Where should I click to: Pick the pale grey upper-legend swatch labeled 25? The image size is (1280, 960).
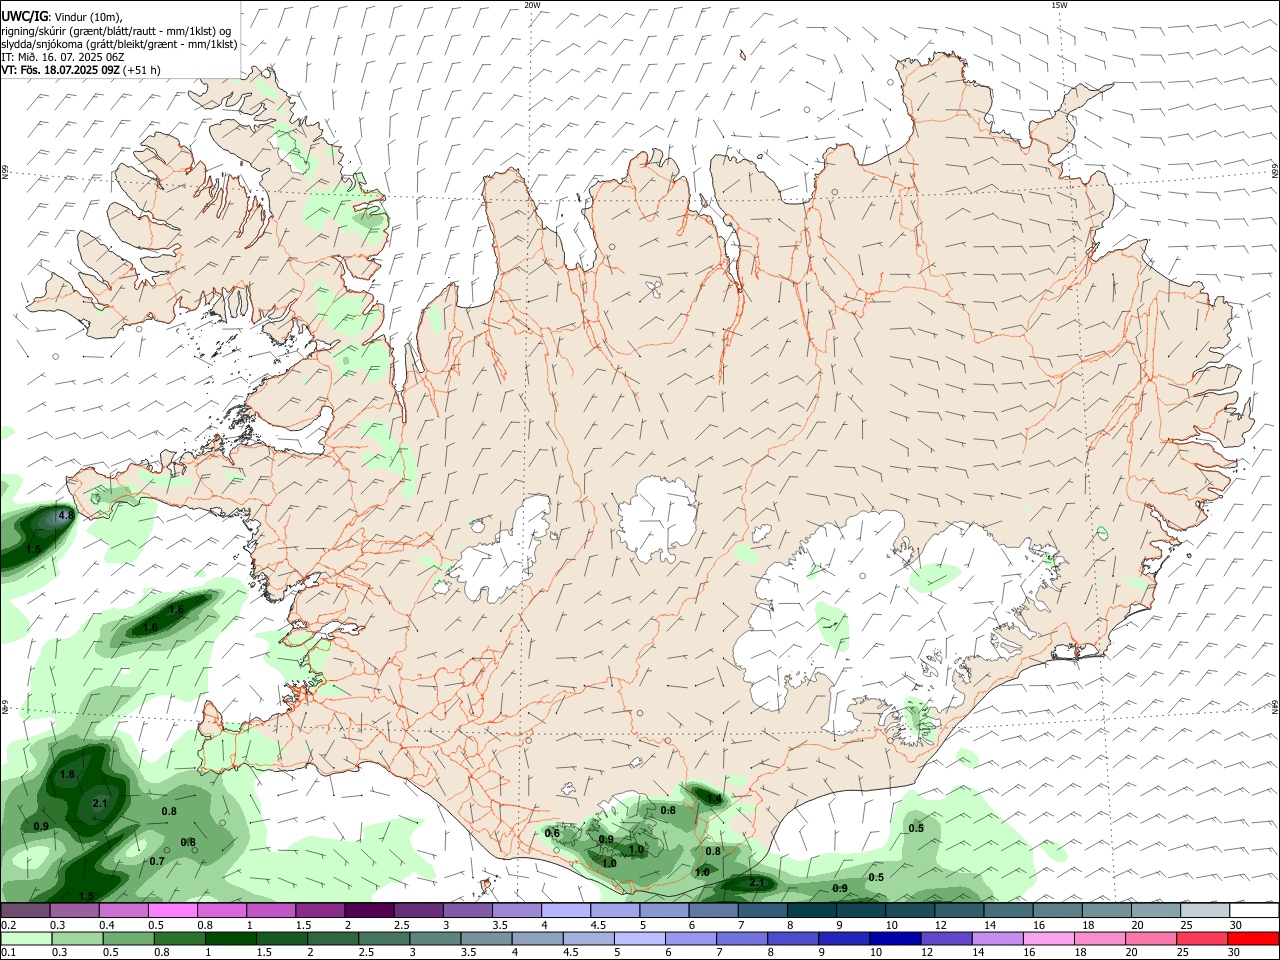pyautogui.click(x=1205, y=910)
